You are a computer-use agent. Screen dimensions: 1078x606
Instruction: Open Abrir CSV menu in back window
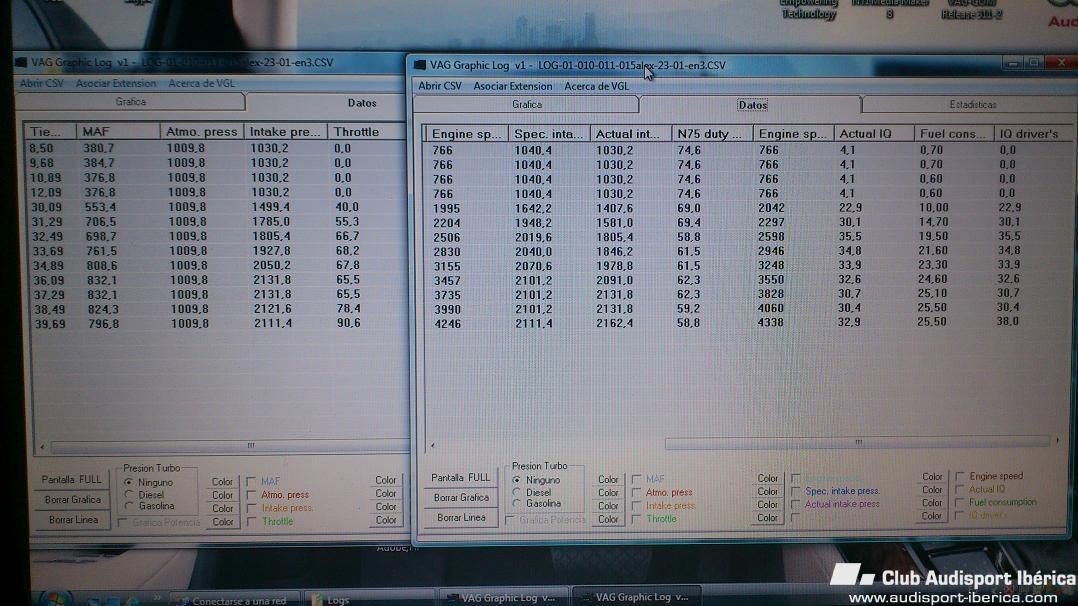coord(41,83)
